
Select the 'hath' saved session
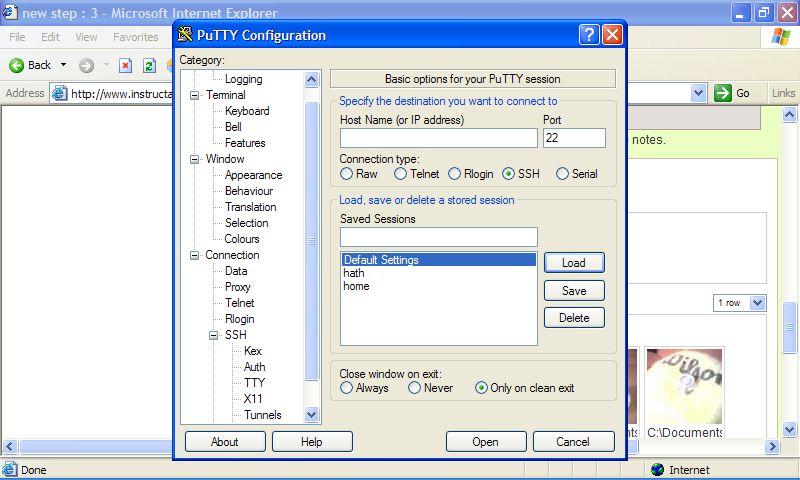354,273
